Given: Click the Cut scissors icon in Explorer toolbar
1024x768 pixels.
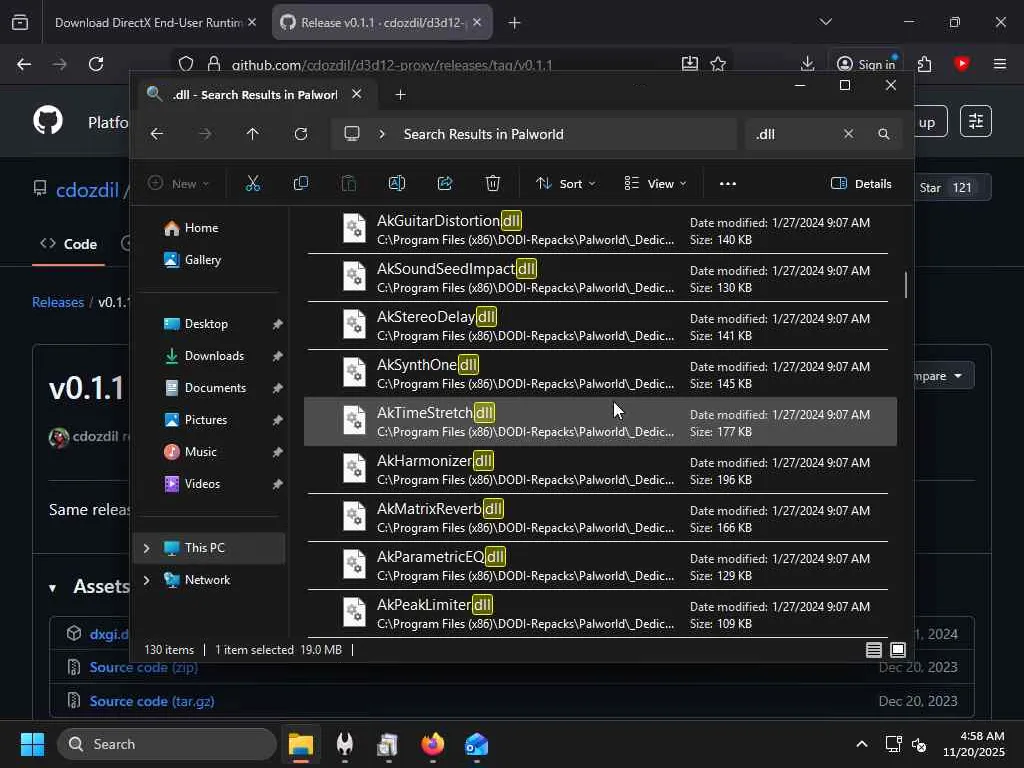Looking at the screenshot, I should pos(253,184).
